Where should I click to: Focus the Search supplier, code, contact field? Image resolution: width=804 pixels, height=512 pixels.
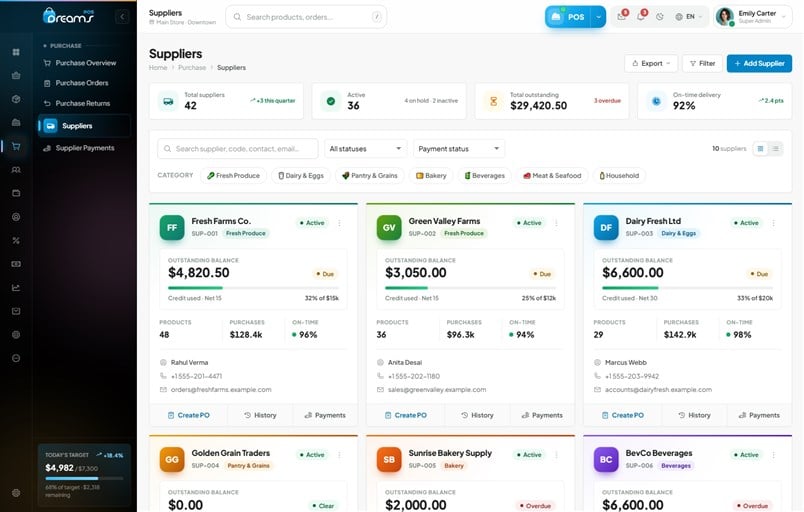237,149
